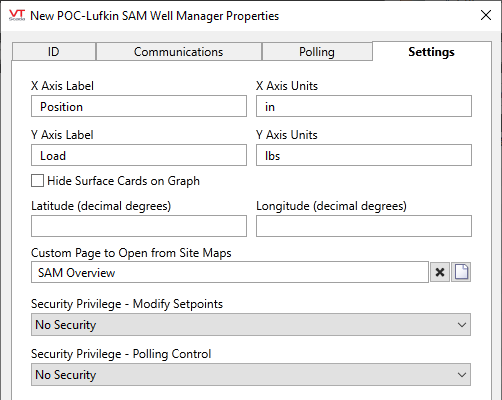Edit the X Axis Units field
This screenshot has width=502, height=400.
coord(364,106)
